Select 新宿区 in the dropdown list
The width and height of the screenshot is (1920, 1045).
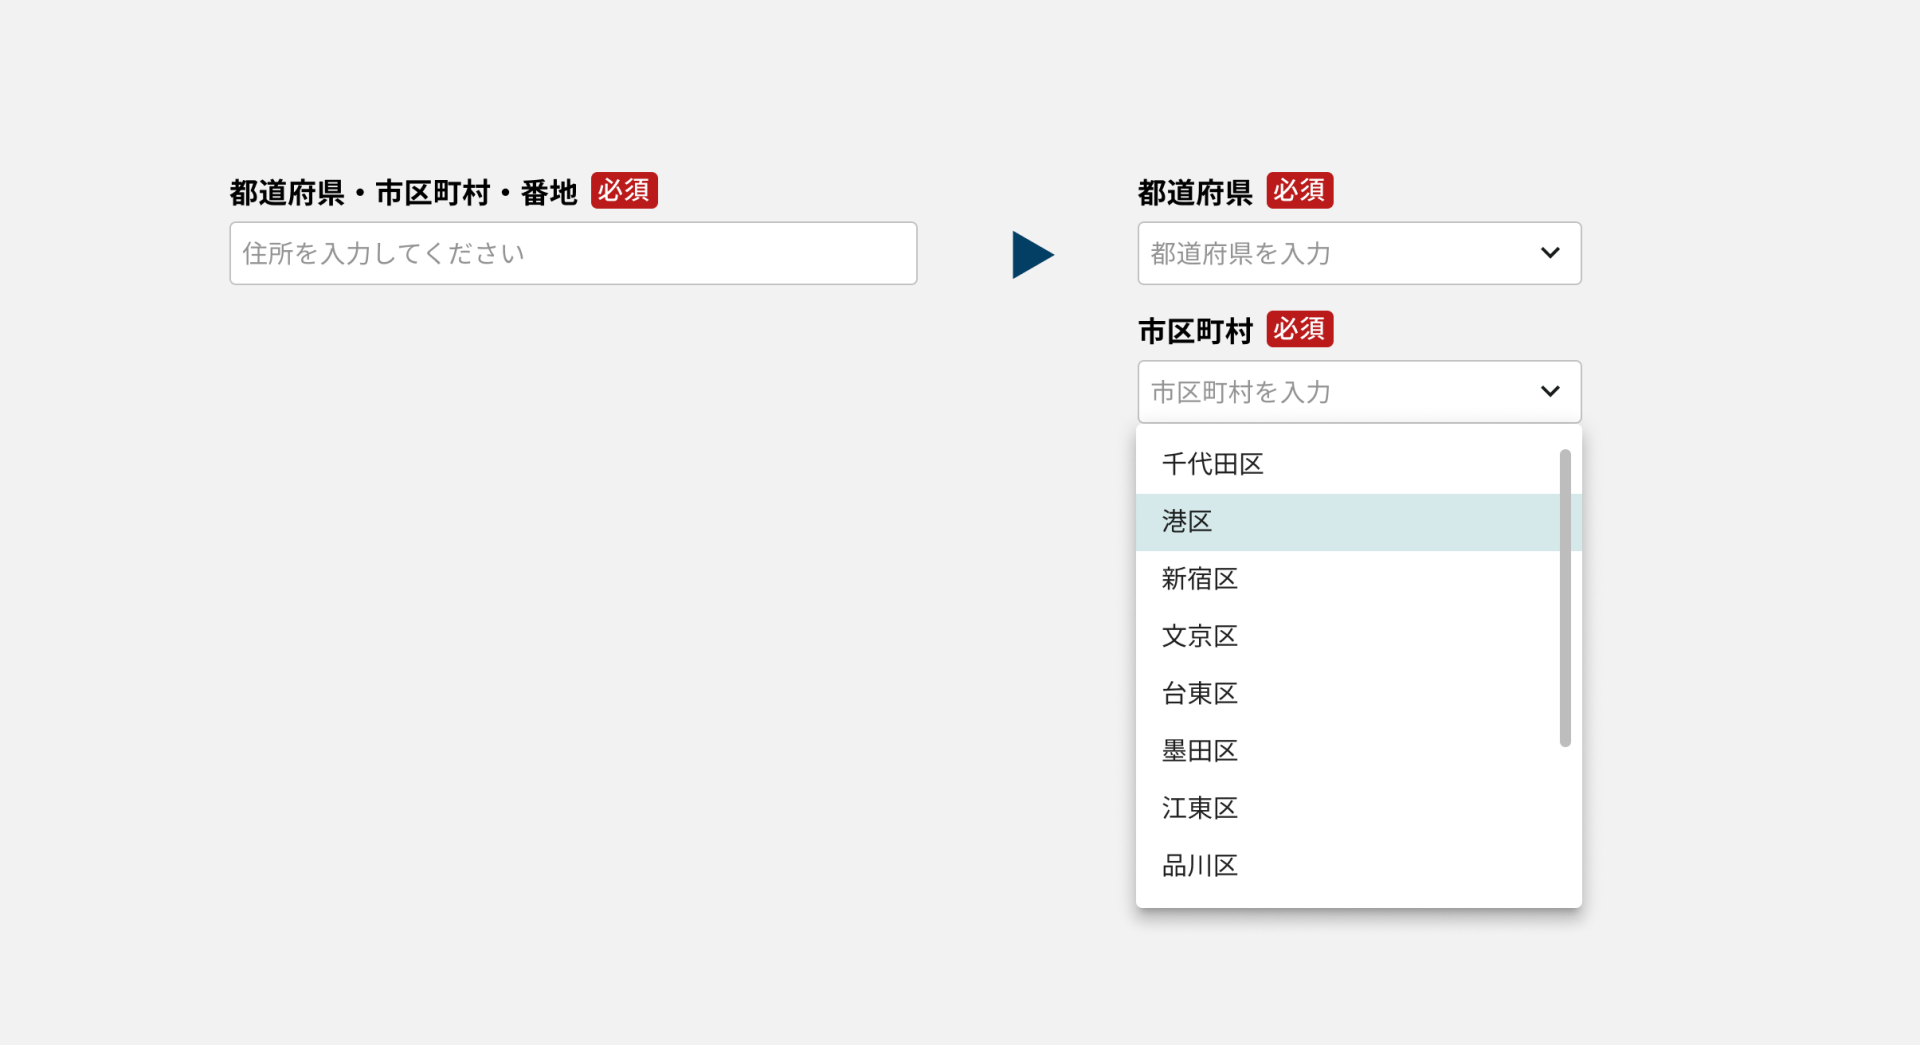(1199, 579)
